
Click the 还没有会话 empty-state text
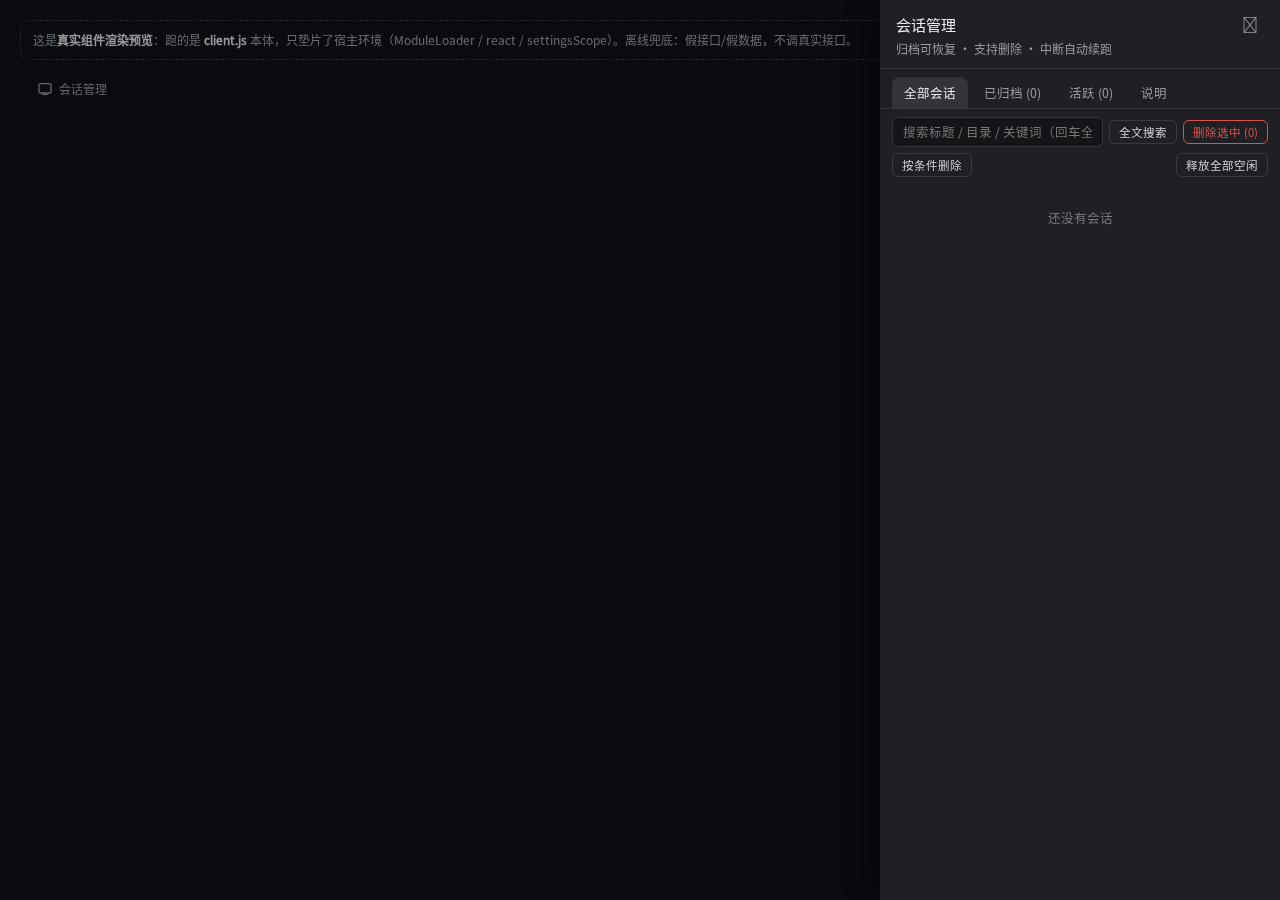[1080, 218]
